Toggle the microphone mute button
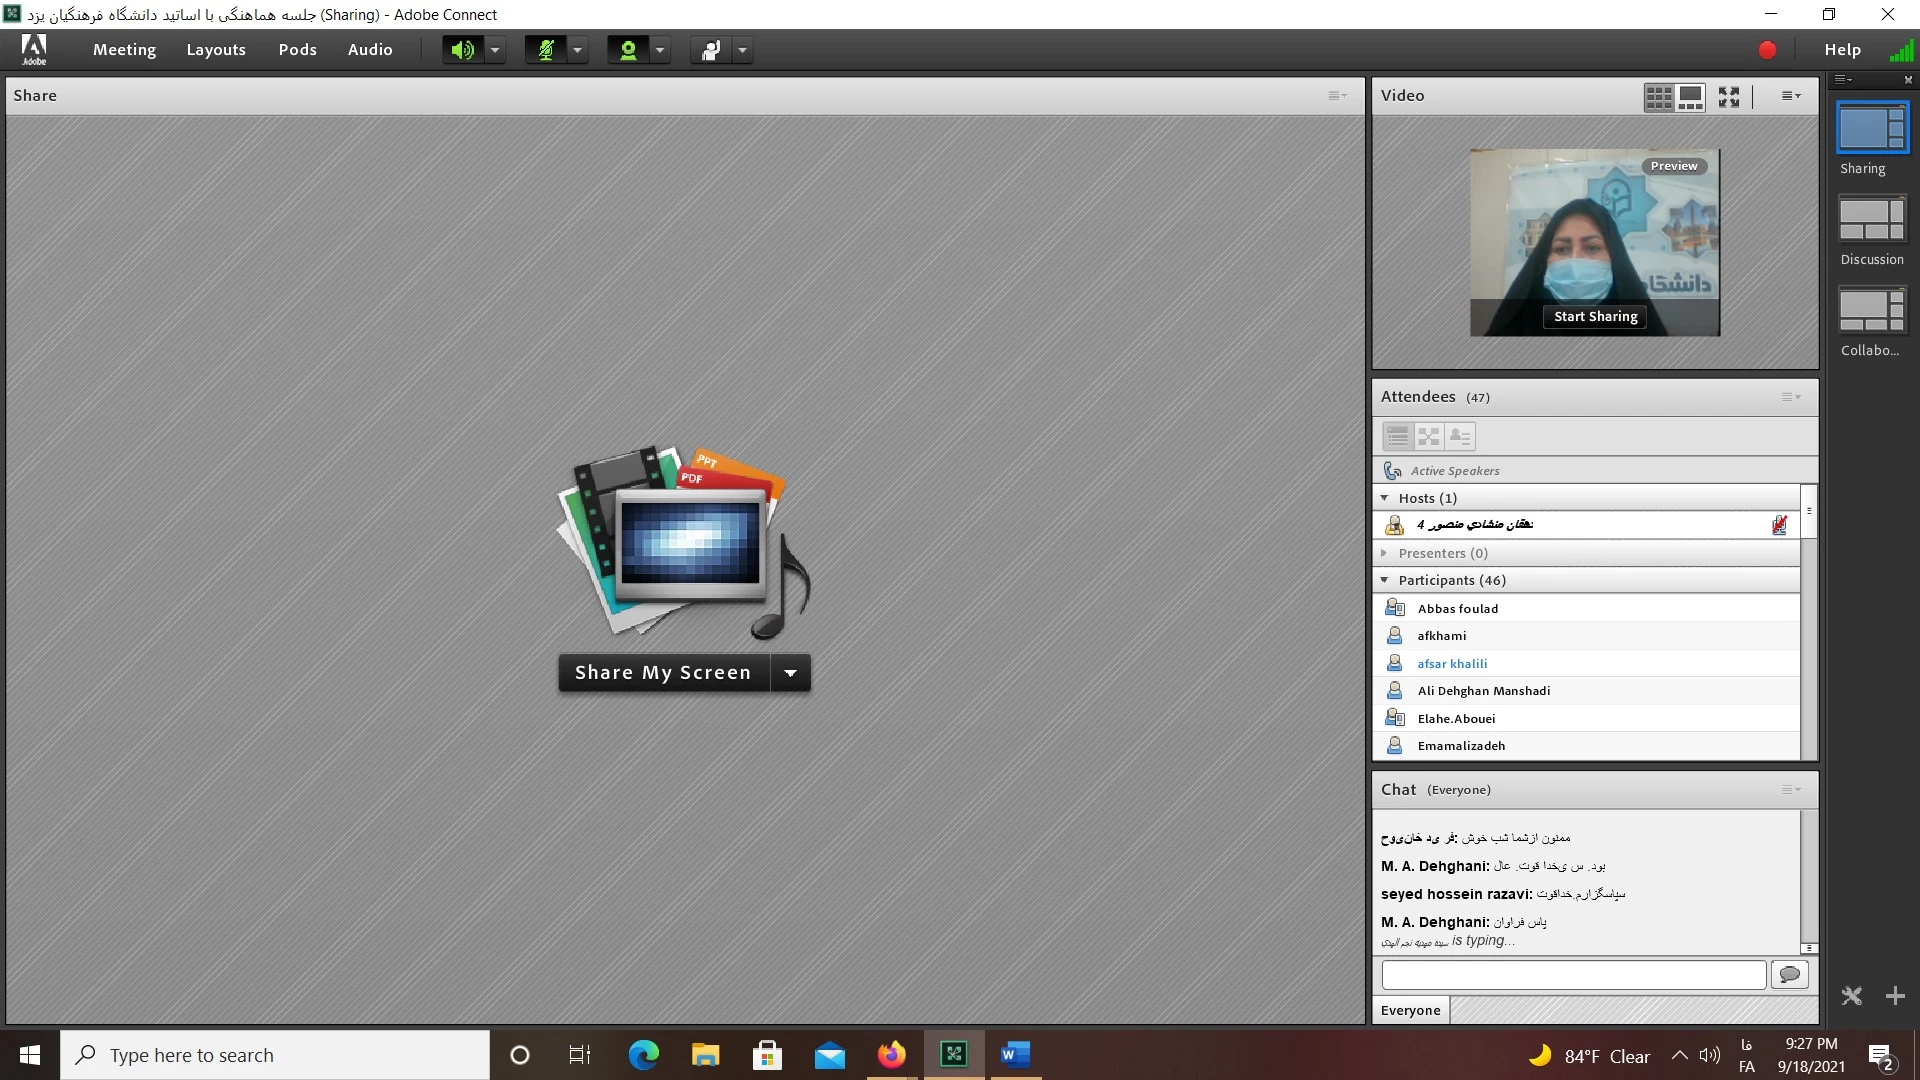Viewport: 1920px width, 1080px height. [545, 50]
